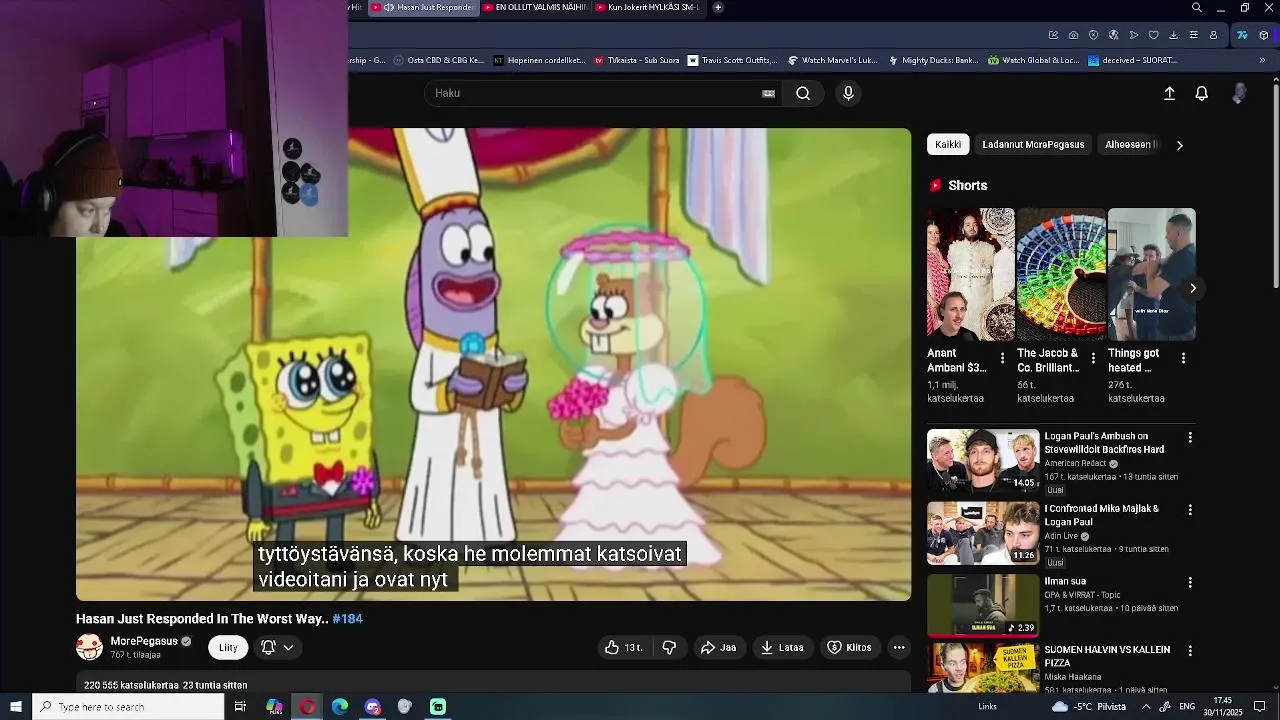Open Windows Start menu
The width and height of the screenshot is (1280, 720).
pos(16,707)
